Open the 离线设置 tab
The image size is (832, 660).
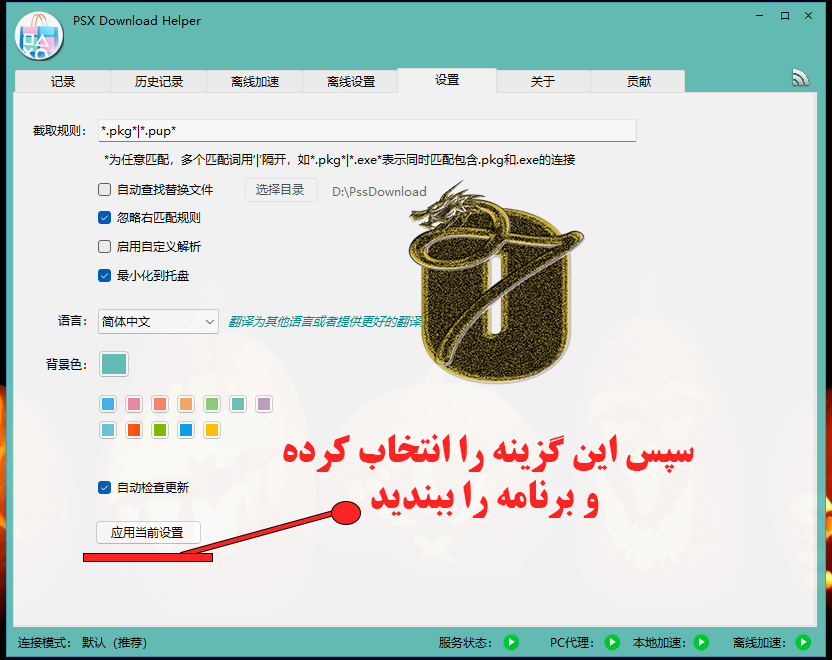(x=351, y=82)
